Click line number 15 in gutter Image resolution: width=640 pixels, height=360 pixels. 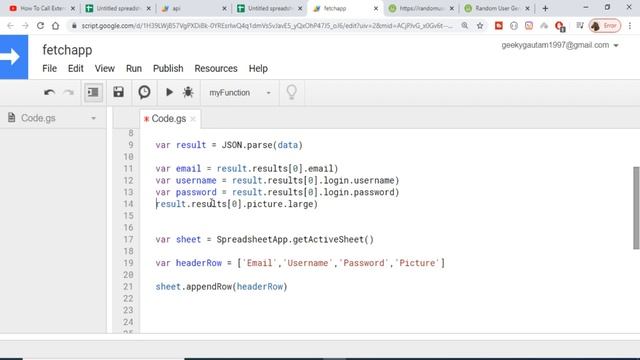128,216
